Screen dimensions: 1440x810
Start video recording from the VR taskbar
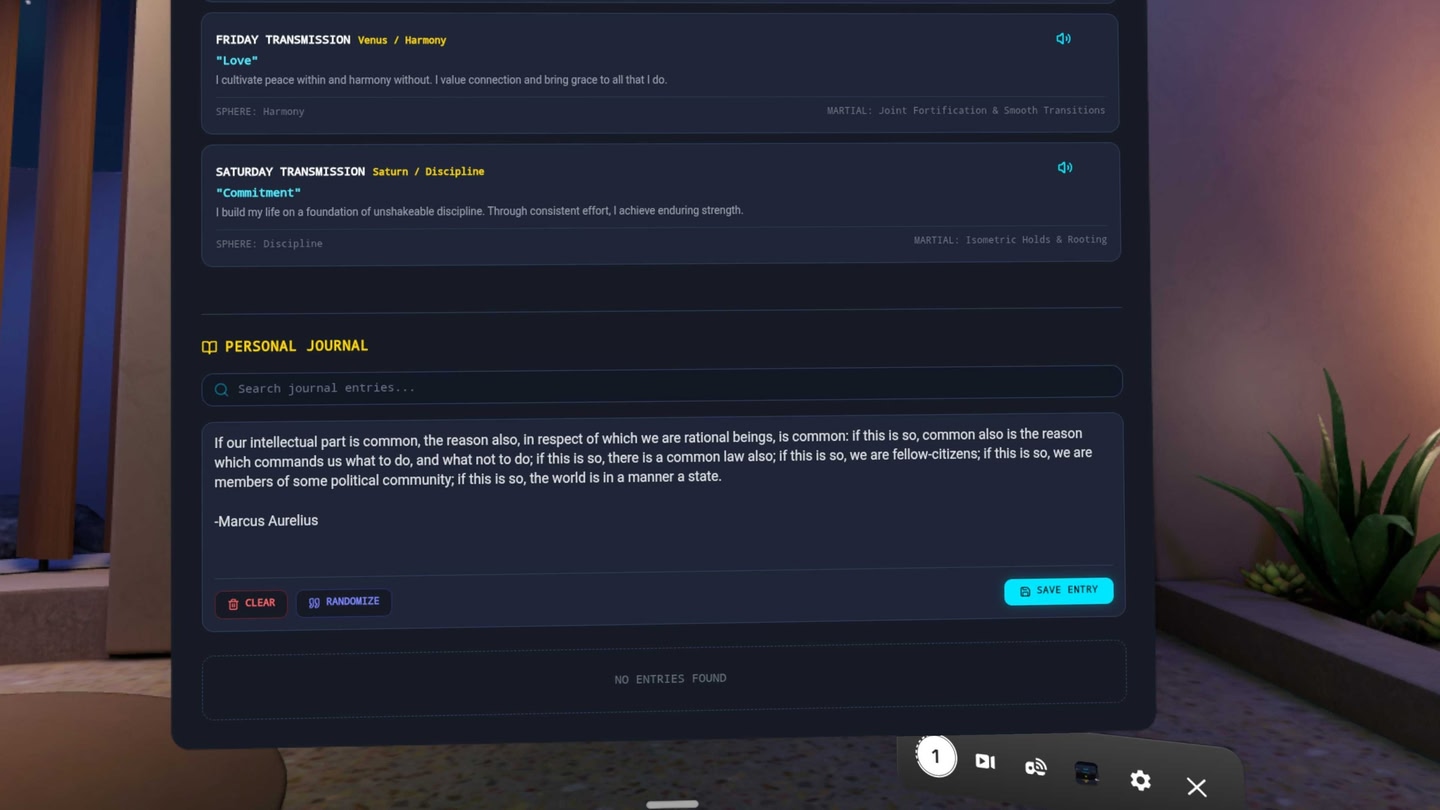985,762
